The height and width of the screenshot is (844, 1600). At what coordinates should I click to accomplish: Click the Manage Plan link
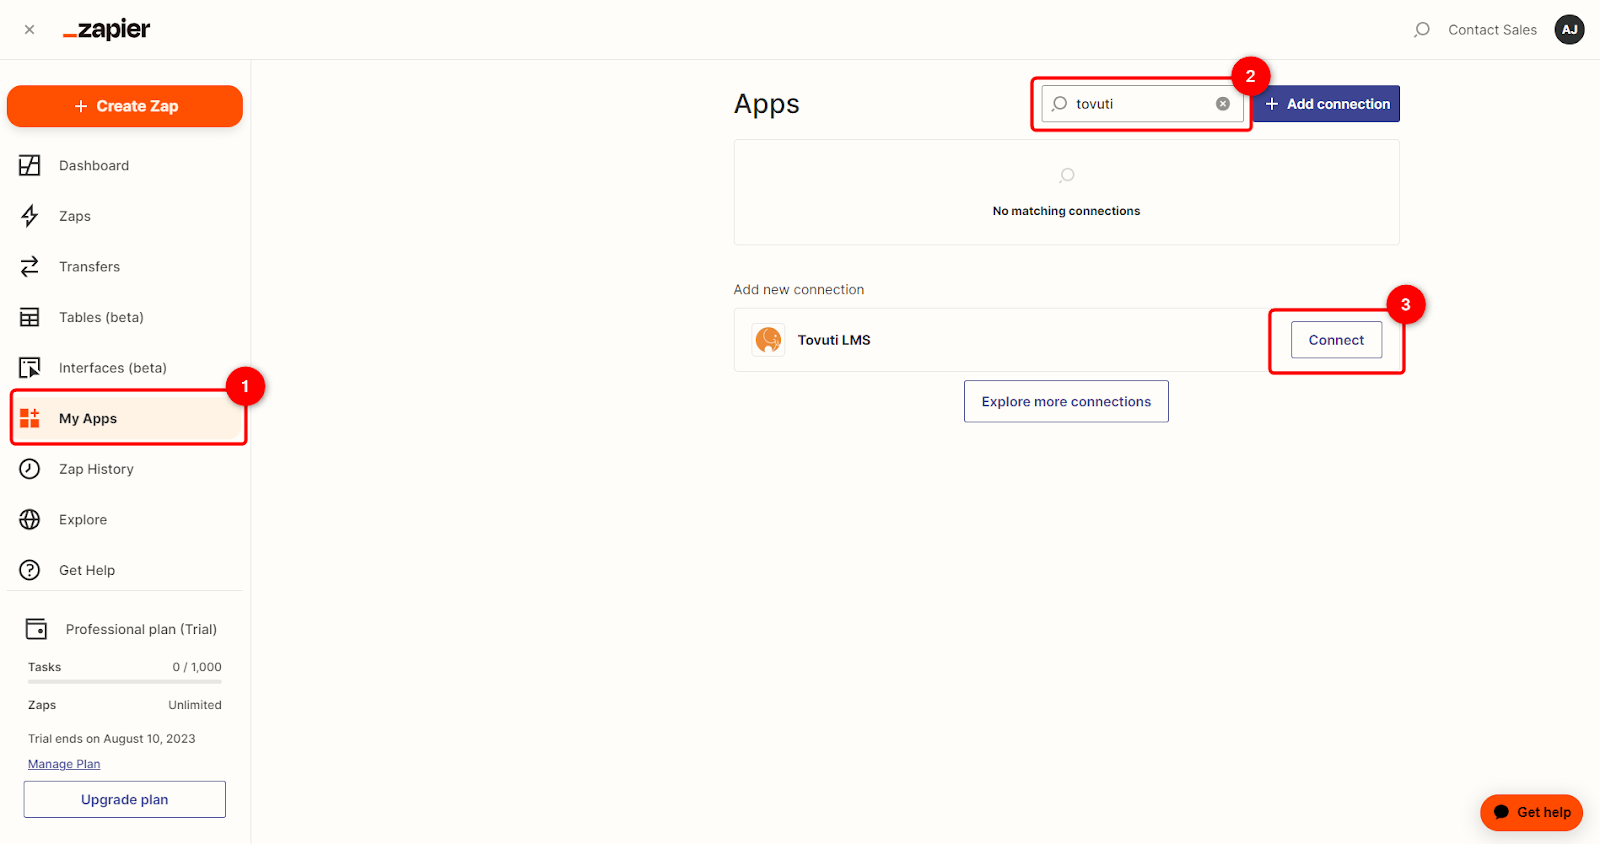tap(64, 764)
